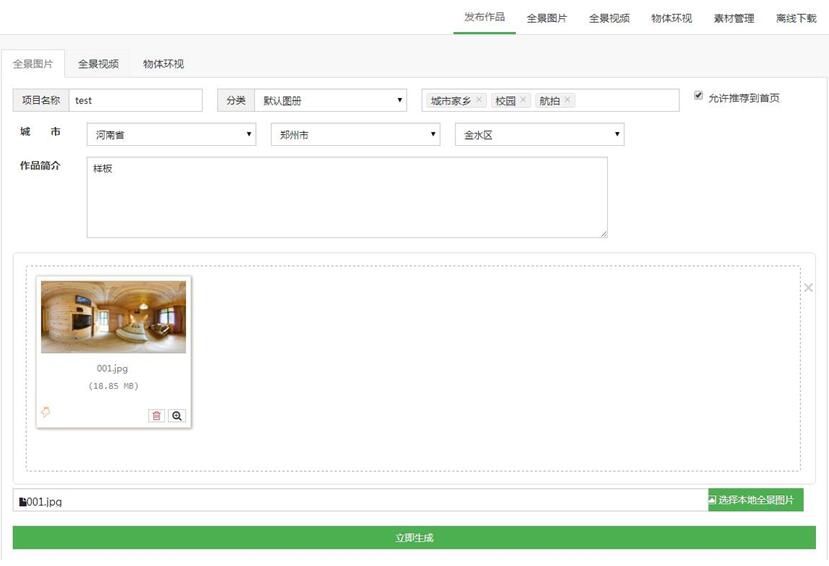Switch to the 全景视频 sub-tab
The image size is (829, 566).
click(98, 64)
